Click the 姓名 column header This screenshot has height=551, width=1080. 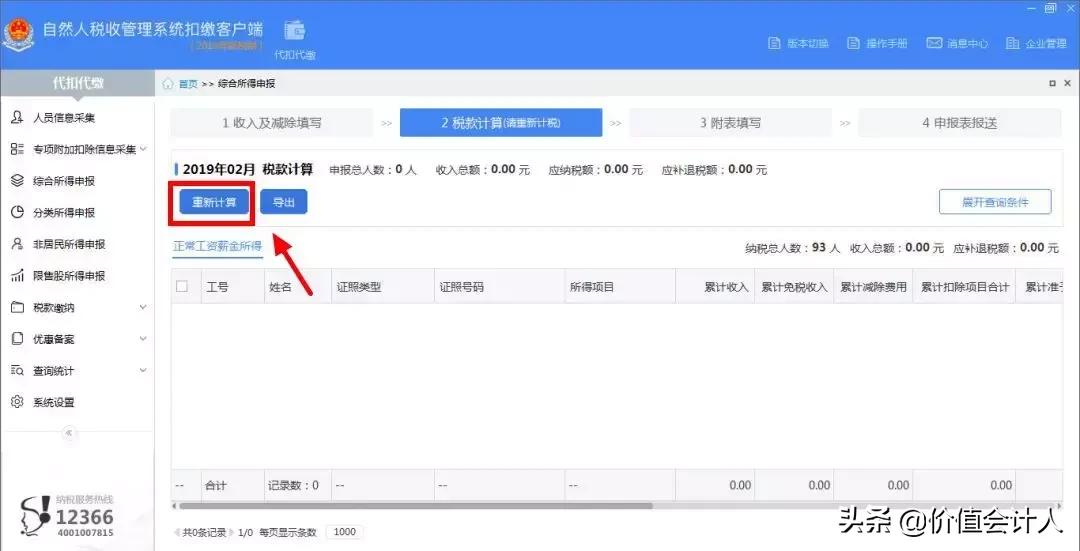[298, 287]
